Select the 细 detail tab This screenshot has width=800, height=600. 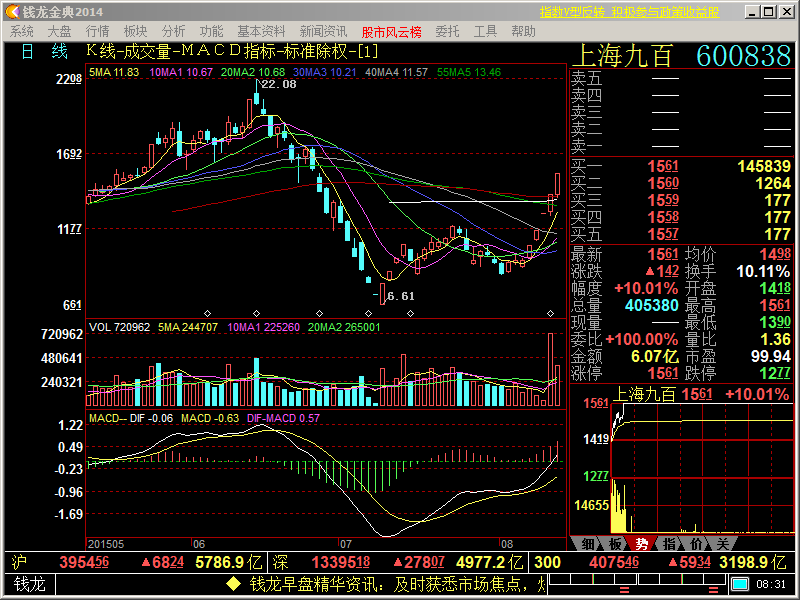tap(588, 544)
